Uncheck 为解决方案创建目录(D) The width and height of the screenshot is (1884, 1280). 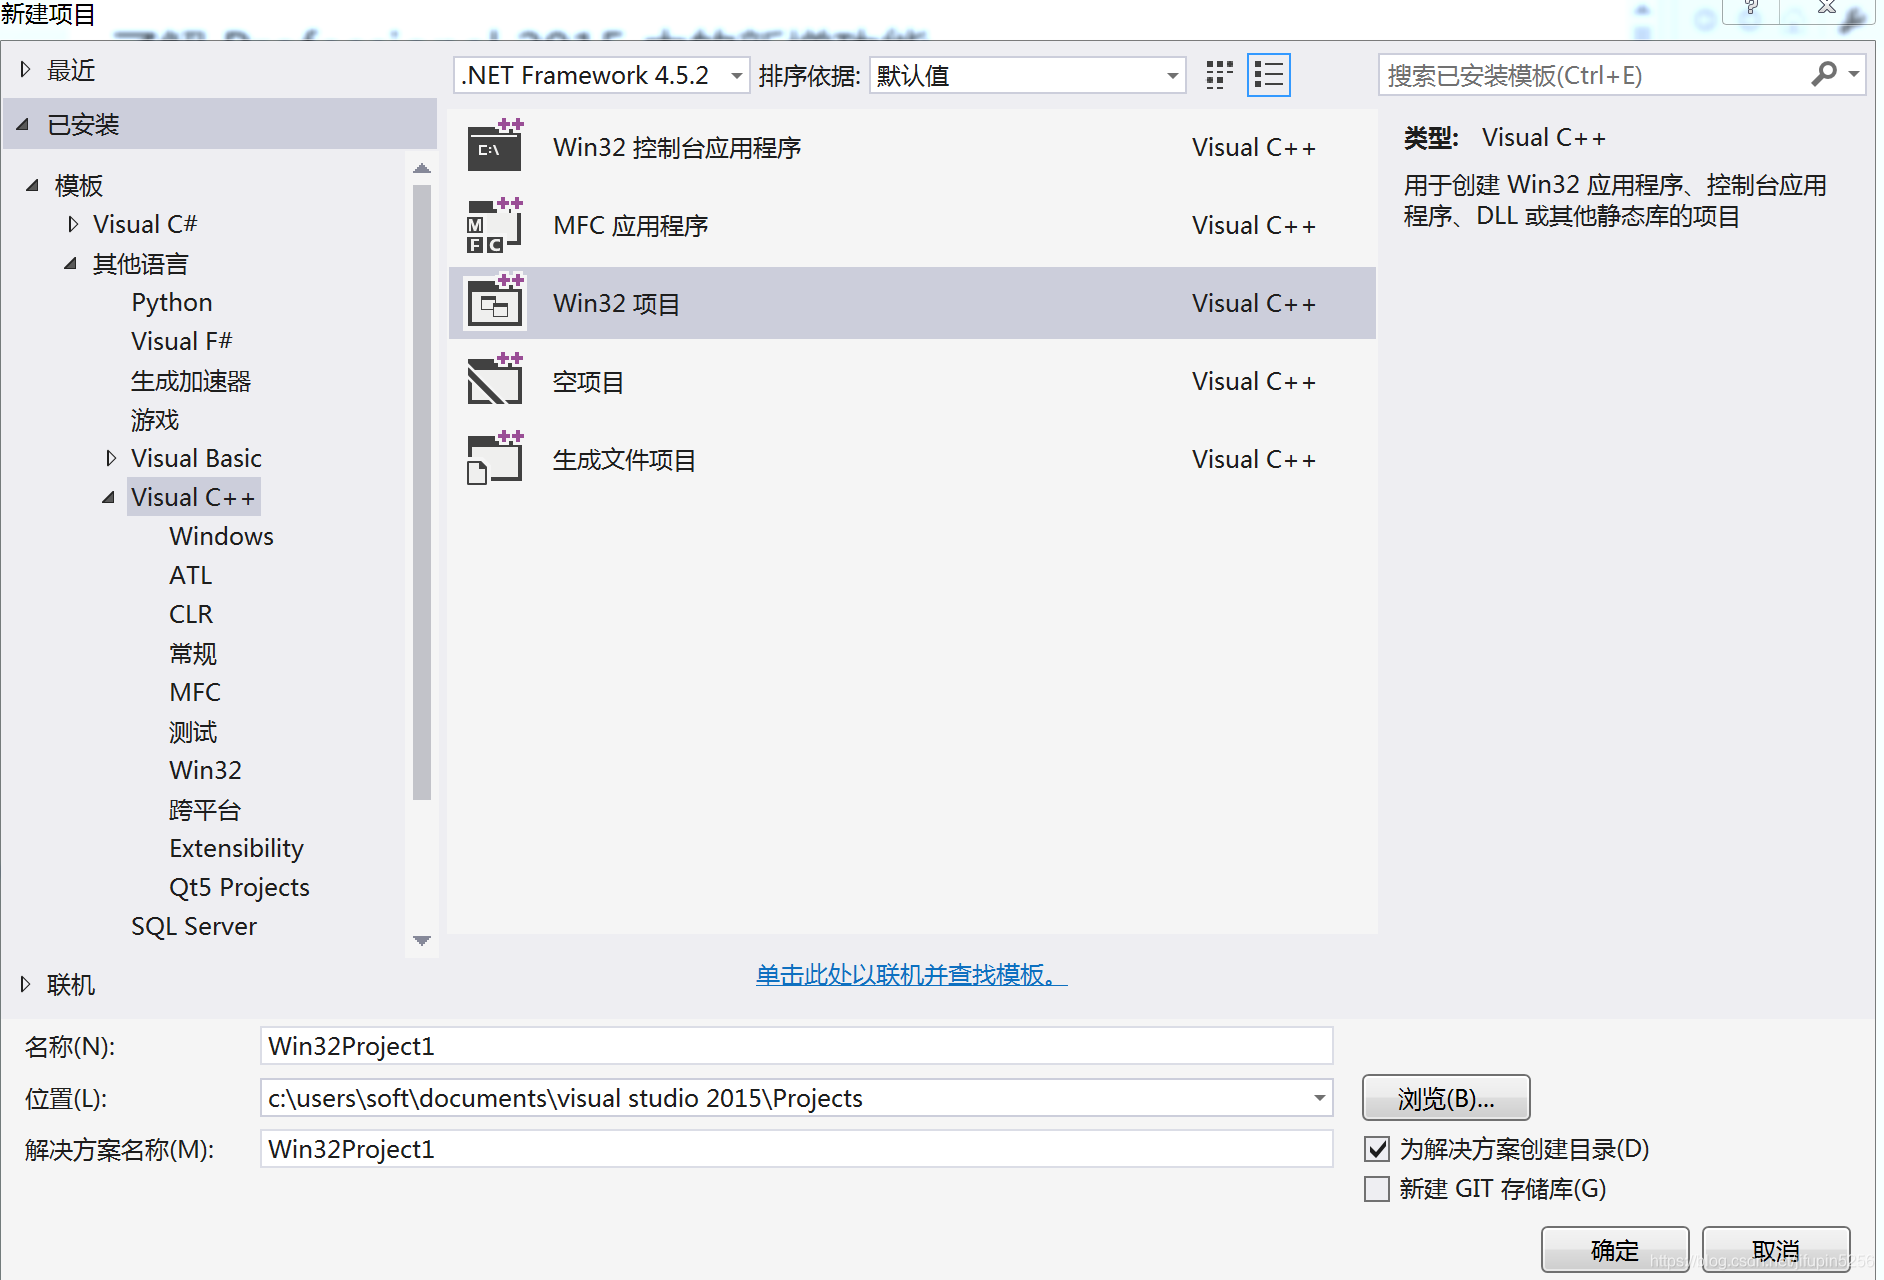point(1377,1148)
